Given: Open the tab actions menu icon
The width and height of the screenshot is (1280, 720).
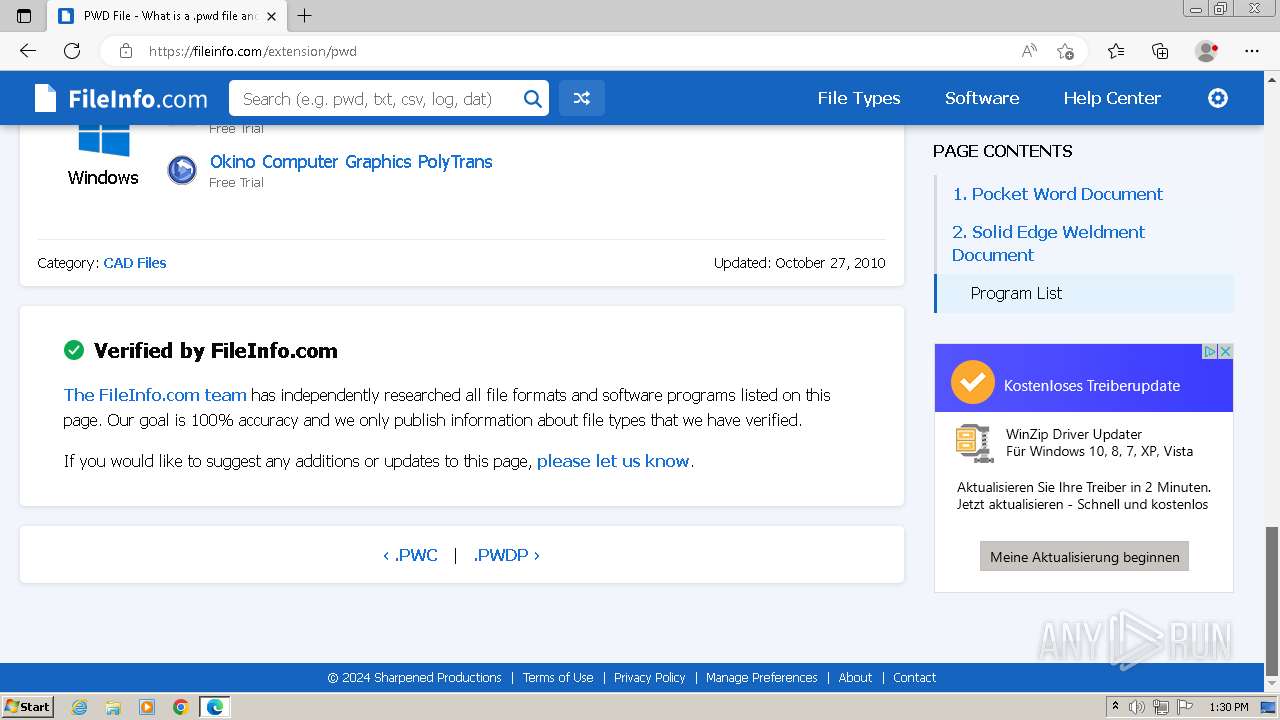Looking at the screenshot, I should (24, 16).
